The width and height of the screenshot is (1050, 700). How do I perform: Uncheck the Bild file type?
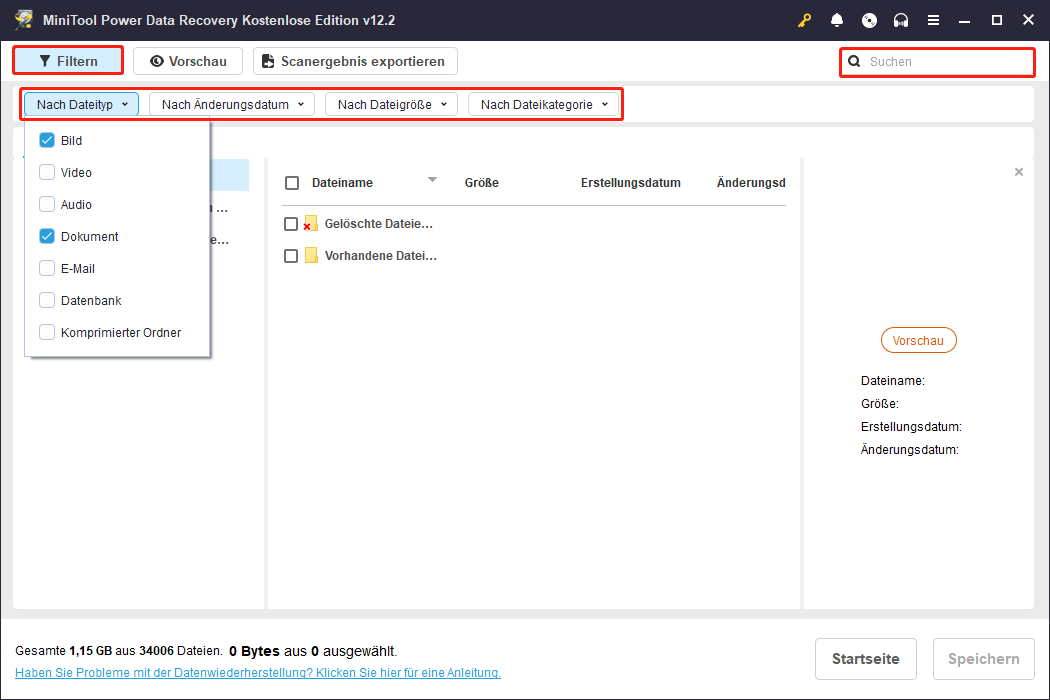[x=47, y=140]
